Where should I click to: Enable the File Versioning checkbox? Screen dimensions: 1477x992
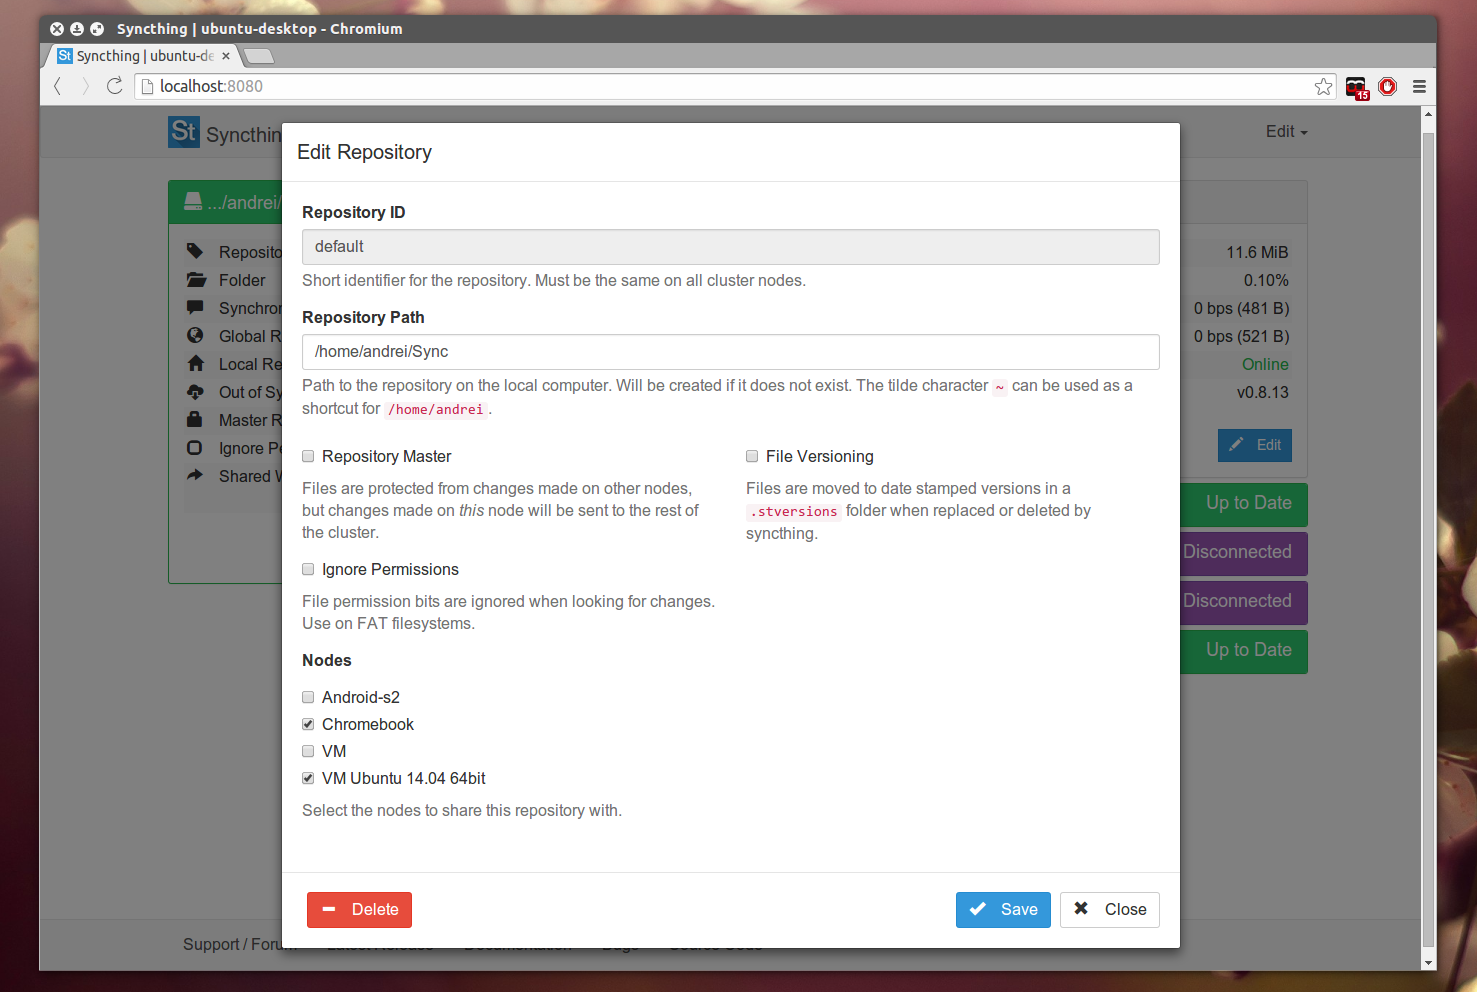point(752,456)
